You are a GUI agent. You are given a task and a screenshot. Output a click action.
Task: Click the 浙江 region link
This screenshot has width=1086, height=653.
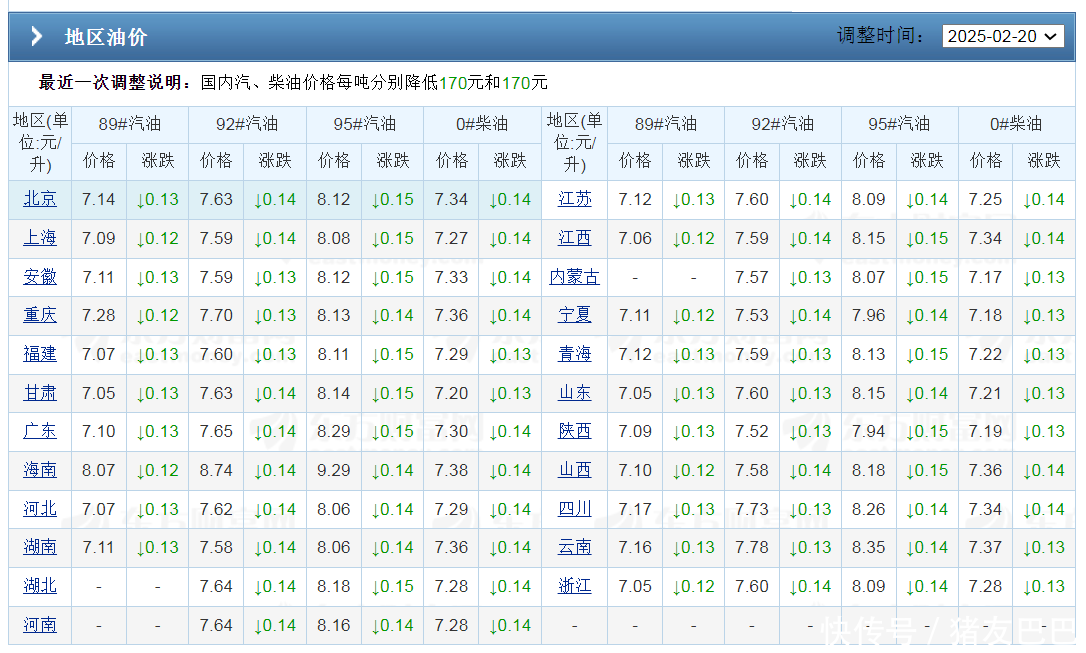575,586
